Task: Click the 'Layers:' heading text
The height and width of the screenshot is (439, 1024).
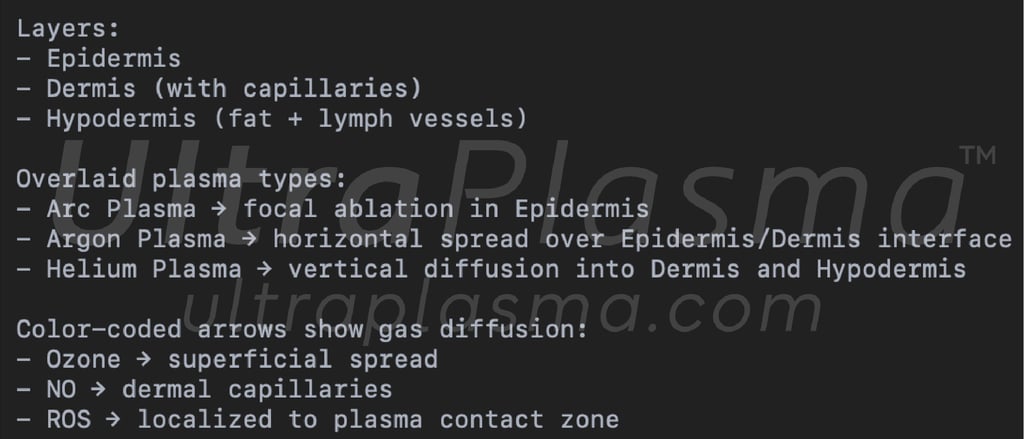Action: coord(68,29)
